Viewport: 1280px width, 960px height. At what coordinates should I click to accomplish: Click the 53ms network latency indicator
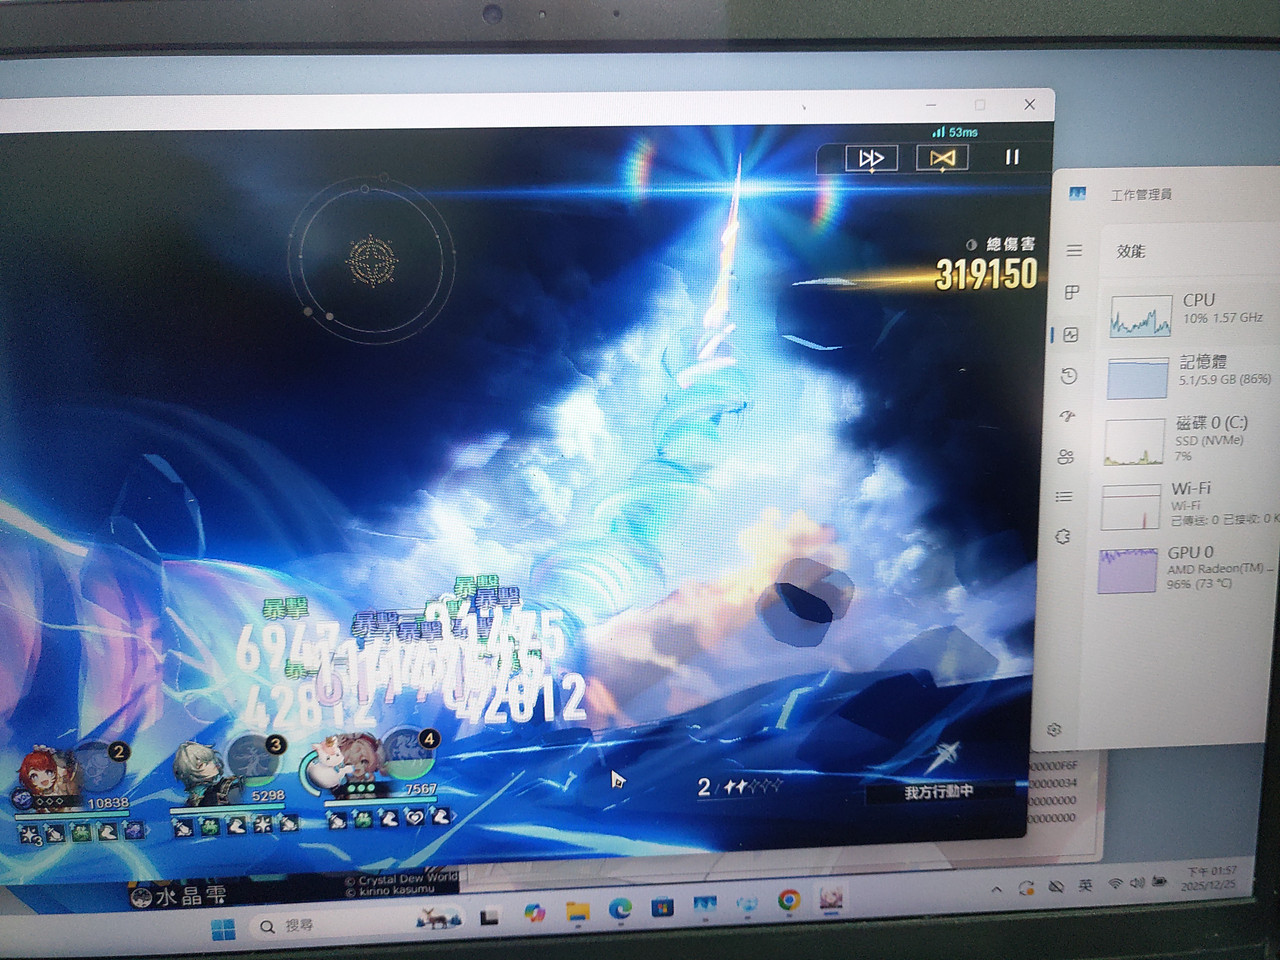(955, 132)
